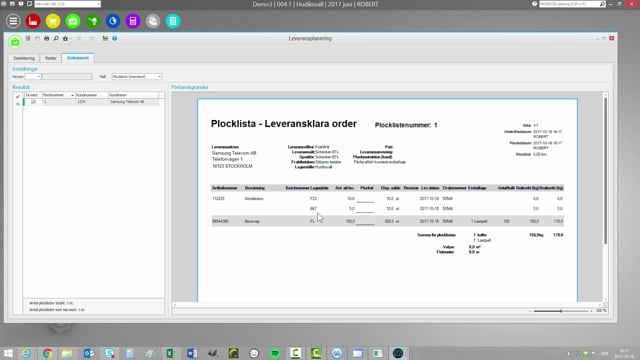Viewport: 640px width, 360px height.
Task: Open Word from the taskbar
Action: [192, 353]
